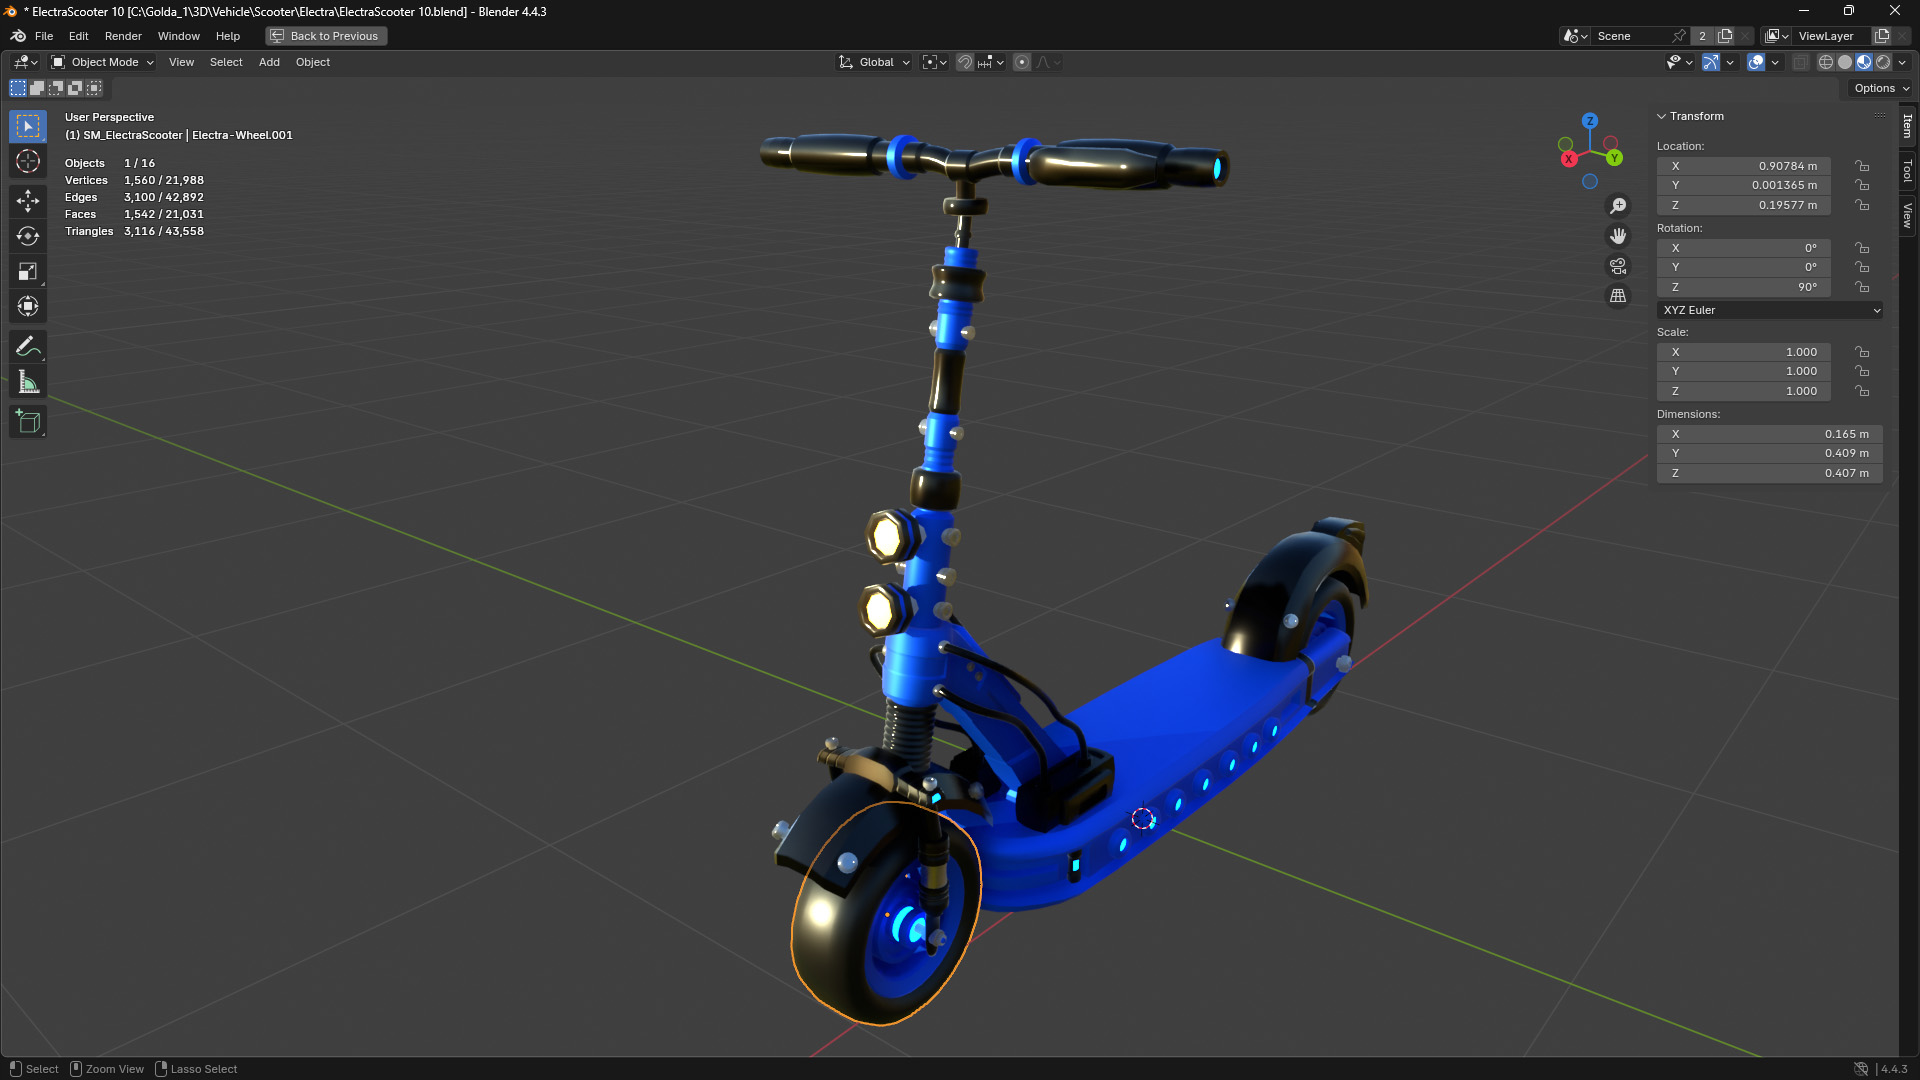Select the Move tool

pyautogui.click(x=27, y=199)
